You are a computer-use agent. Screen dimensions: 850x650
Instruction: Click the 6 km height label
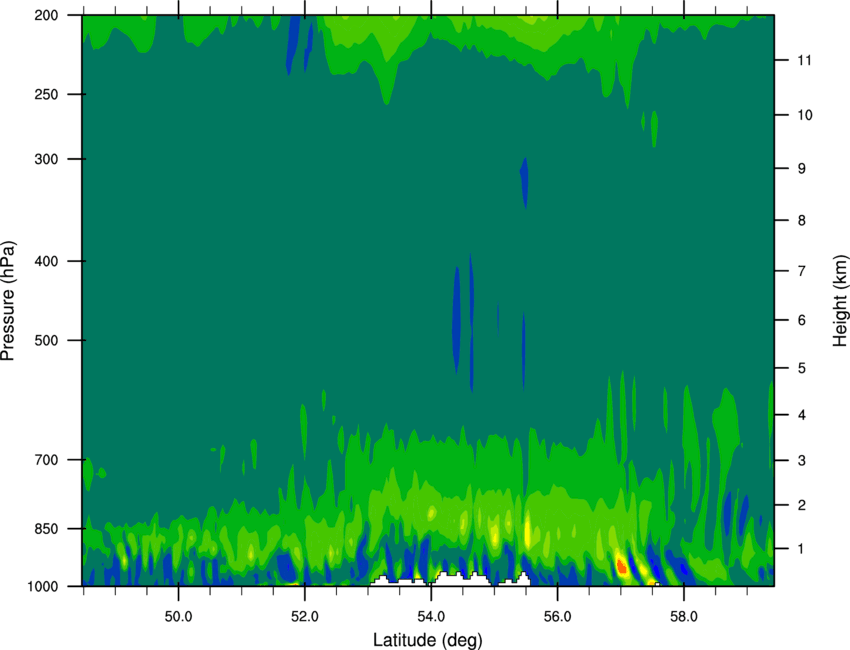point(802,320)
